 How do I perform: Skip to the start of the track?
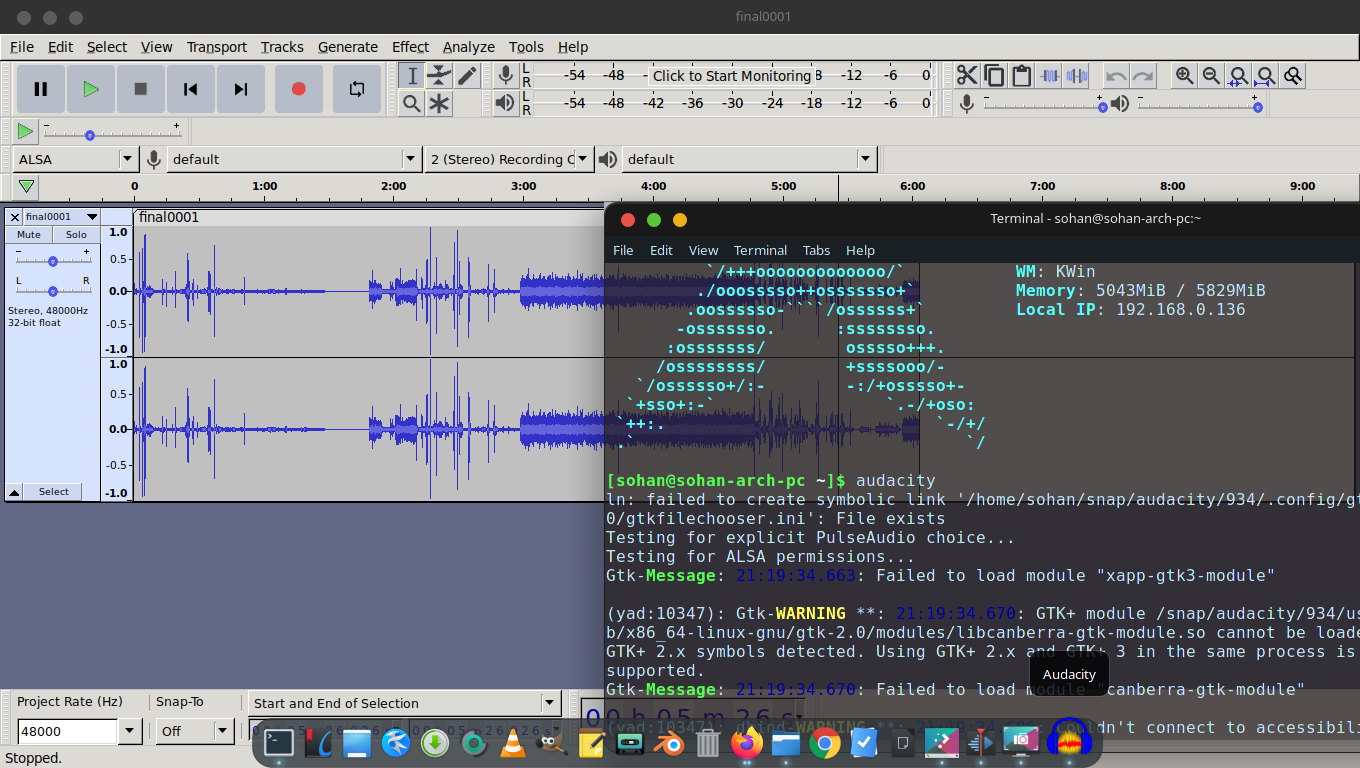tap(191, 89)
